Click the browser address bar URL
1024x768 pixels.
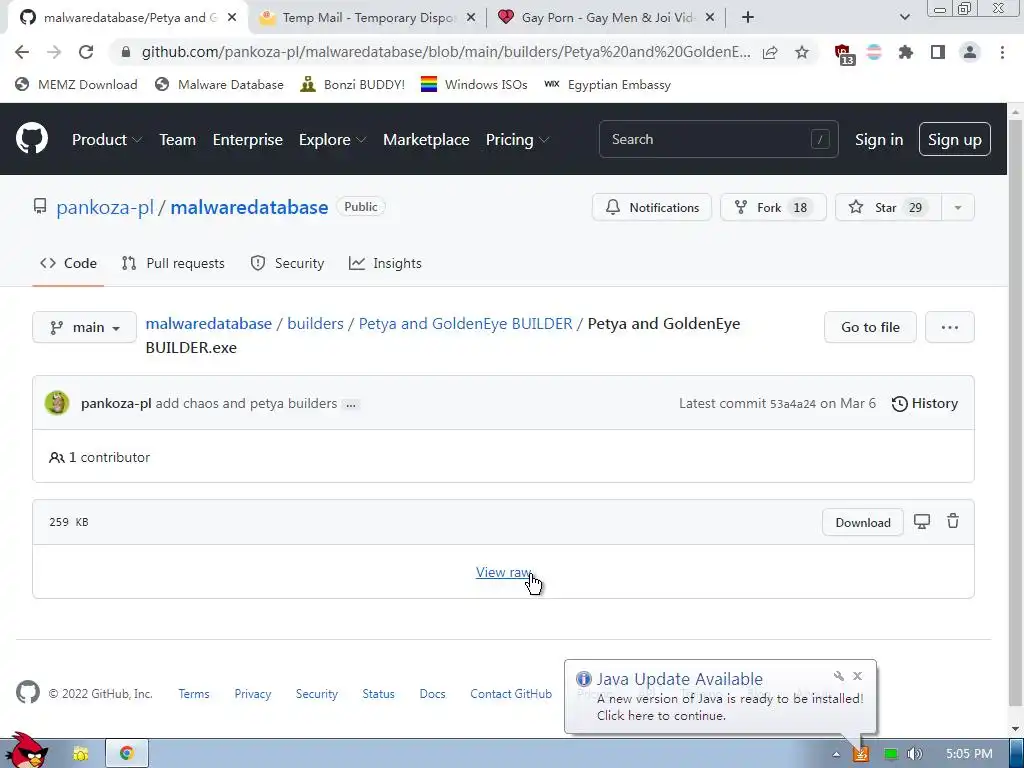(446, 52)
